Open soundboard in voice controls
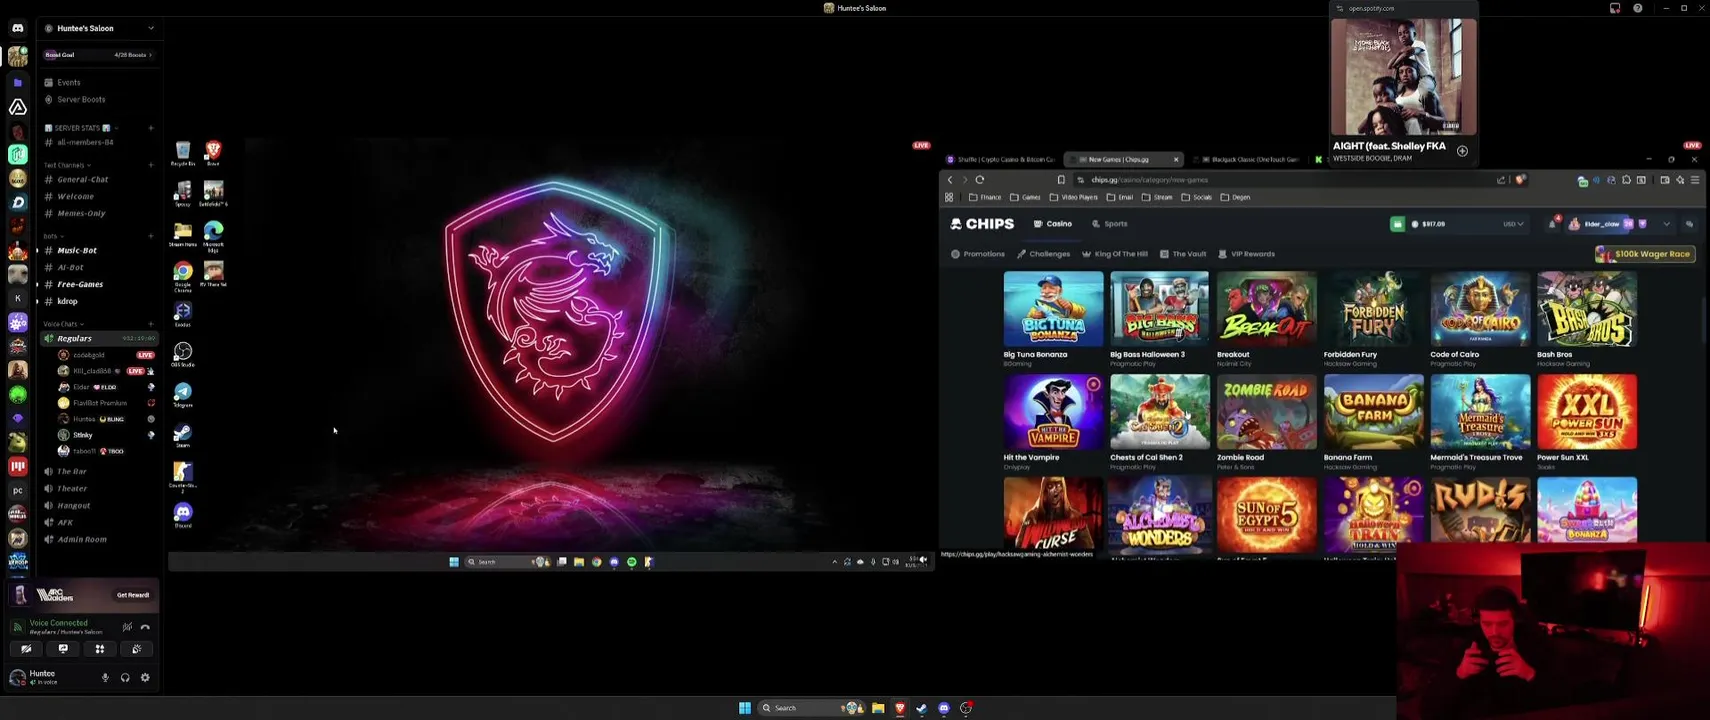Screen dimensions: 1710x720 137,649
